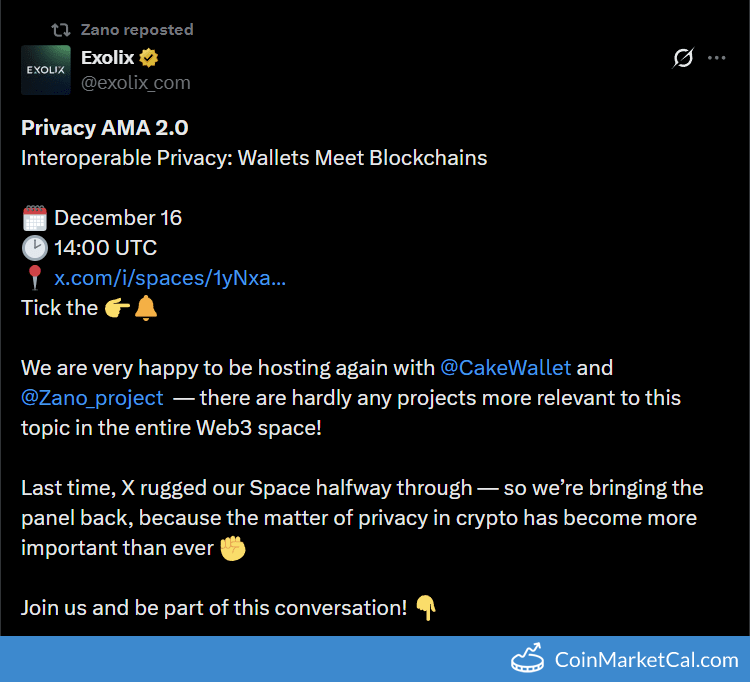Click the red pin emoji
Image resolution: width=750 pixels, height=682 pixels.
coord(33,278)
